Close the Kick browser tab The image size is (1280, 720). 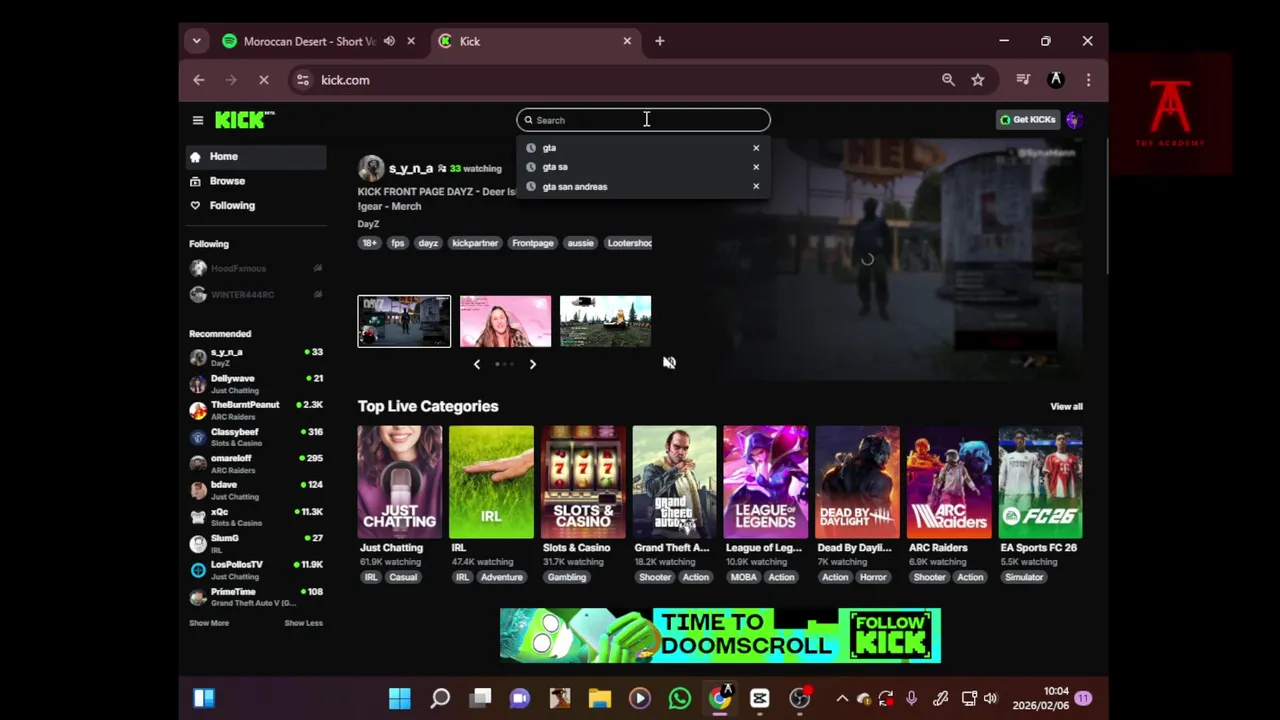click(627, 41)
